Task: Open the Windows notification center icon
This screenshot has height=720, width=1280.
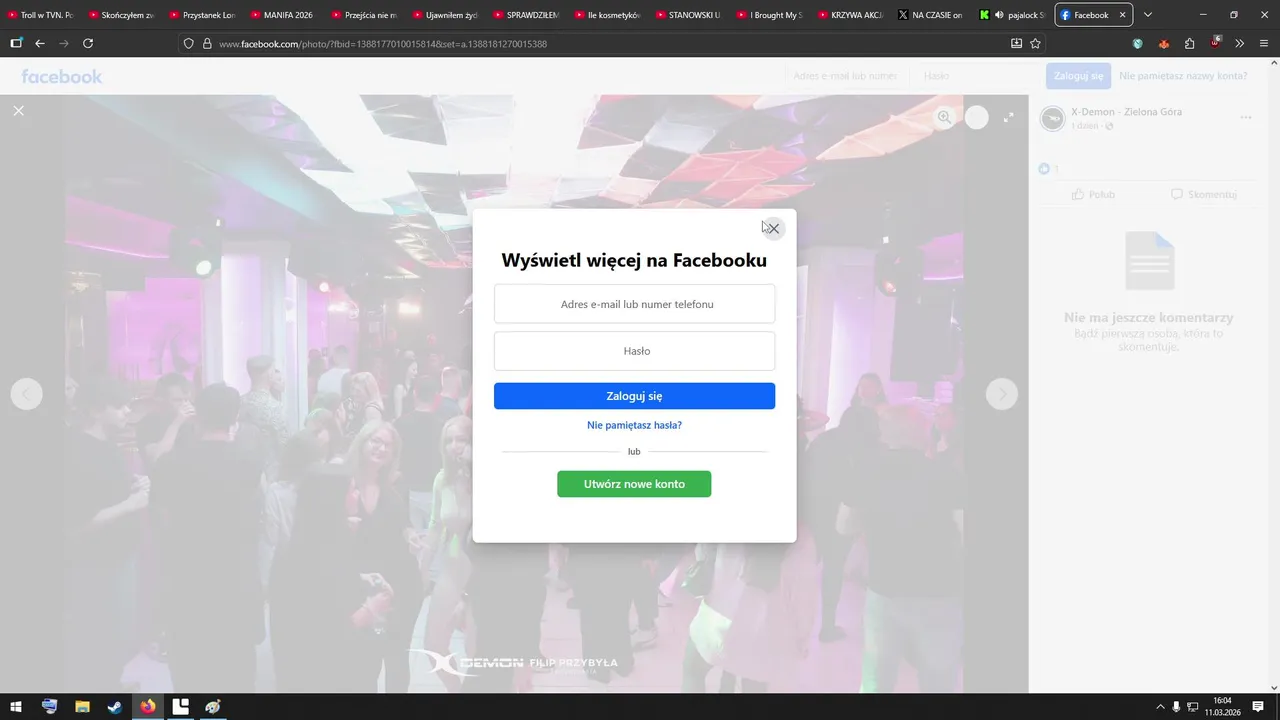Action: point(1258,707)
